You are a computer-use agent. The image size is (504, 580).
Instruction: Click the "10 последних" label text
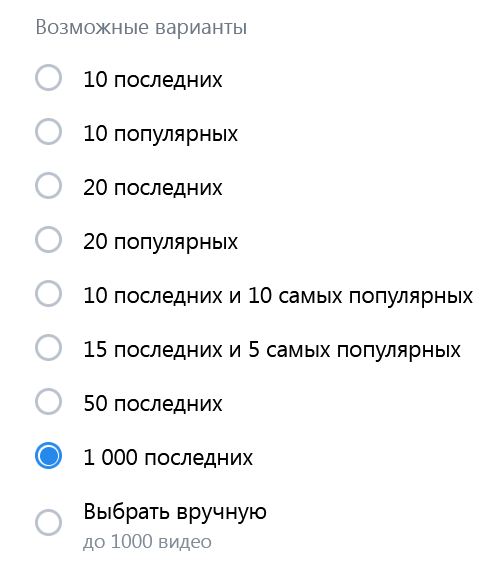(x=153, y=80)
